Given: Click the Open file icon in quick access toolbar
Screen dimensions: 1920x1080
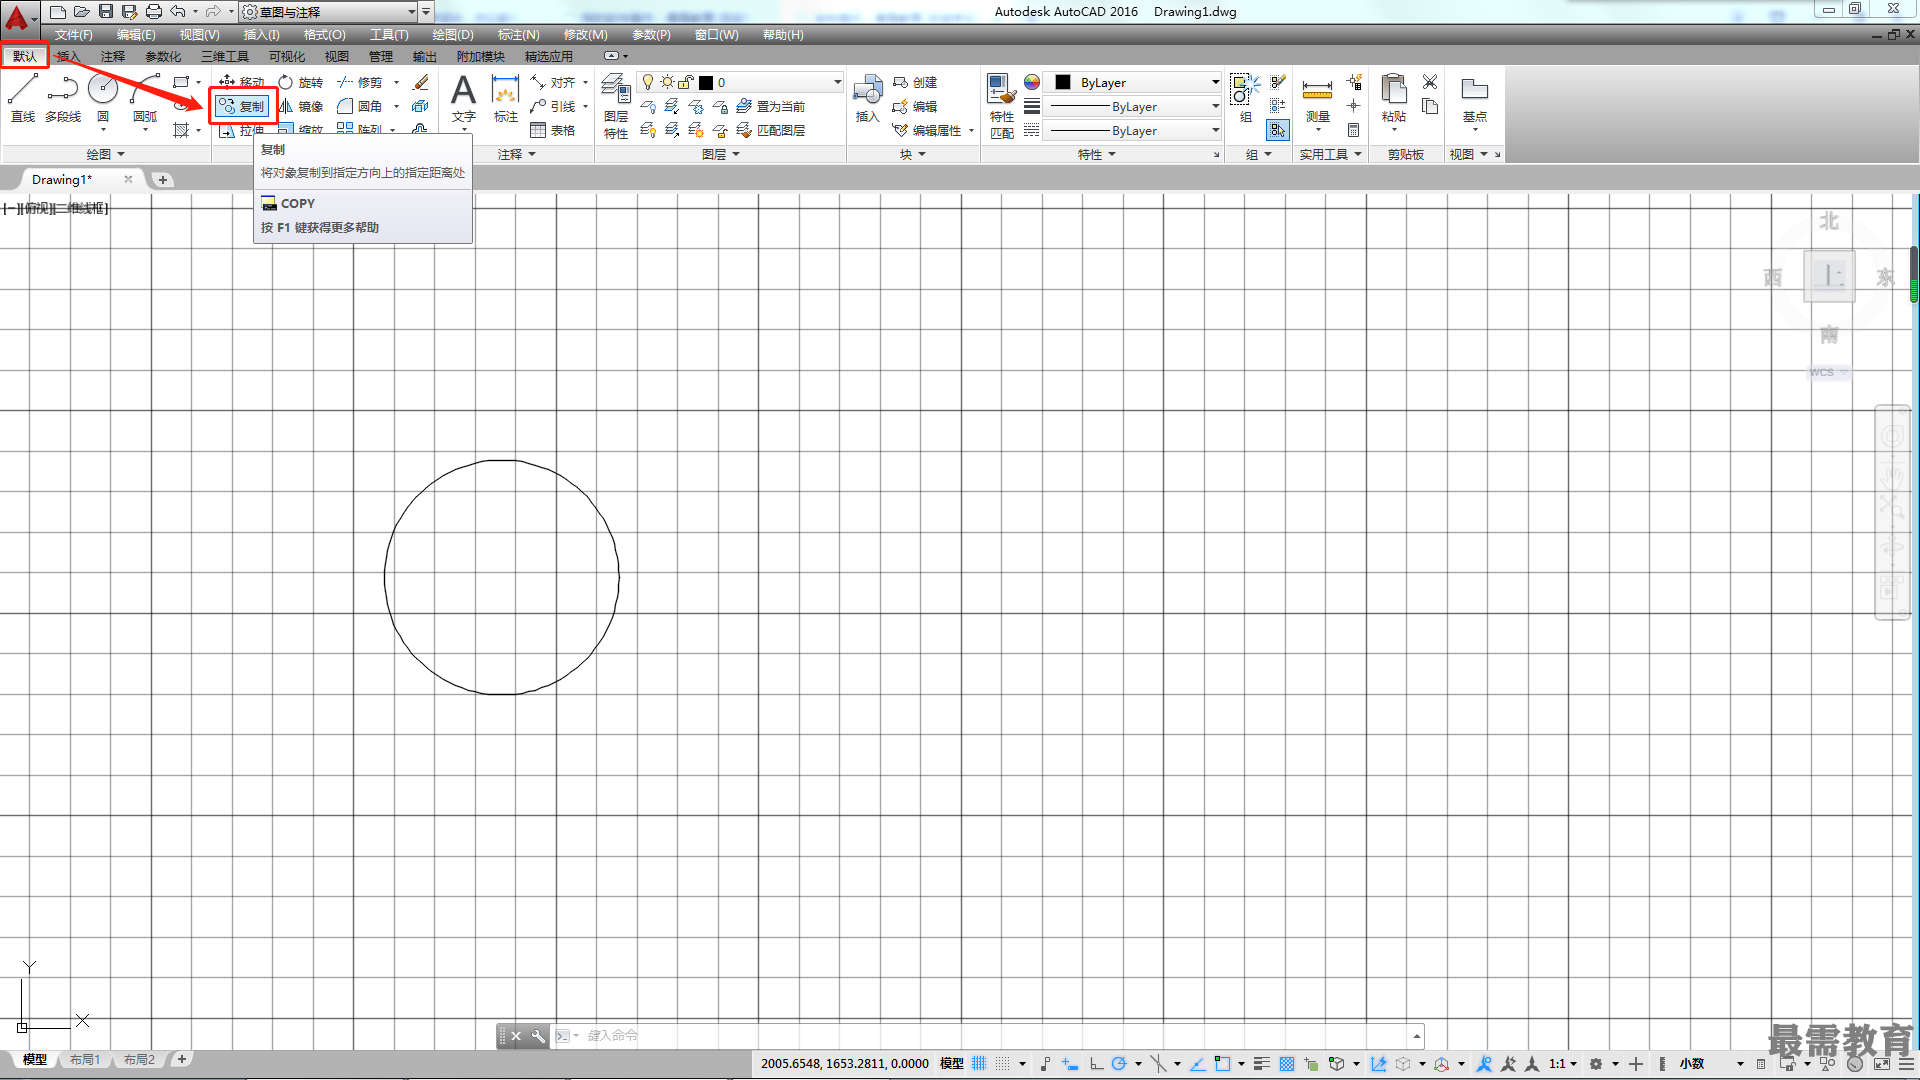Looking at the screenshot, I should click(x=82, y=11).
